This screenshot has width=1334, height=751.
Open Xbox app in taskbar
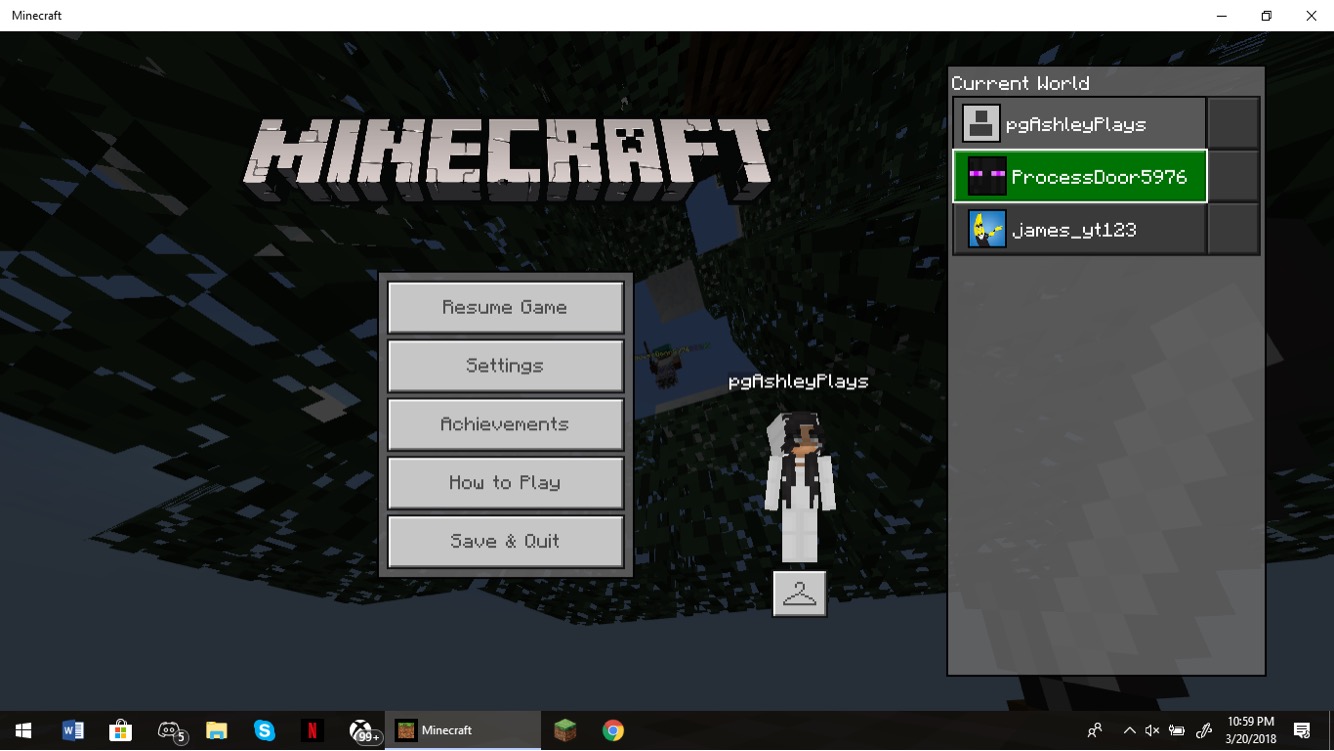click(x=361, y=731)
